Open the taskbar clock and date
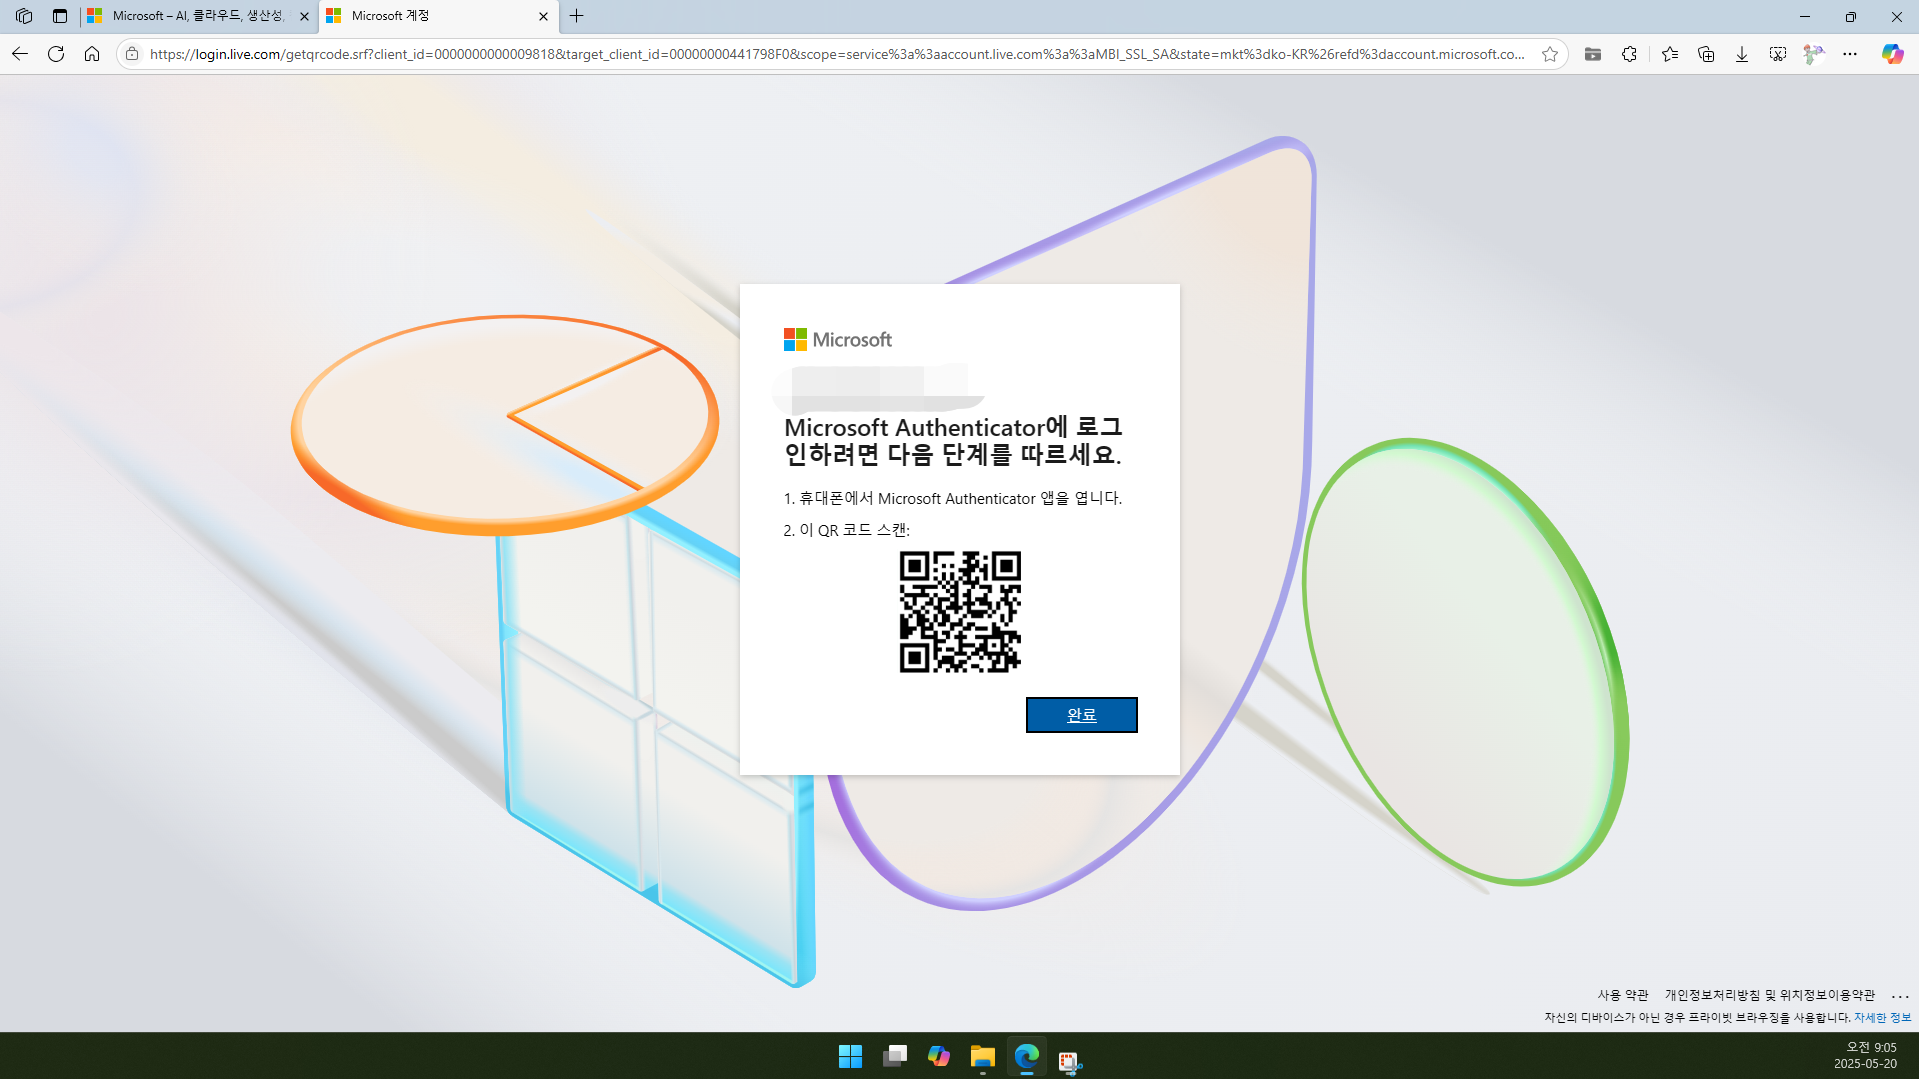 pos(1865,1056)
